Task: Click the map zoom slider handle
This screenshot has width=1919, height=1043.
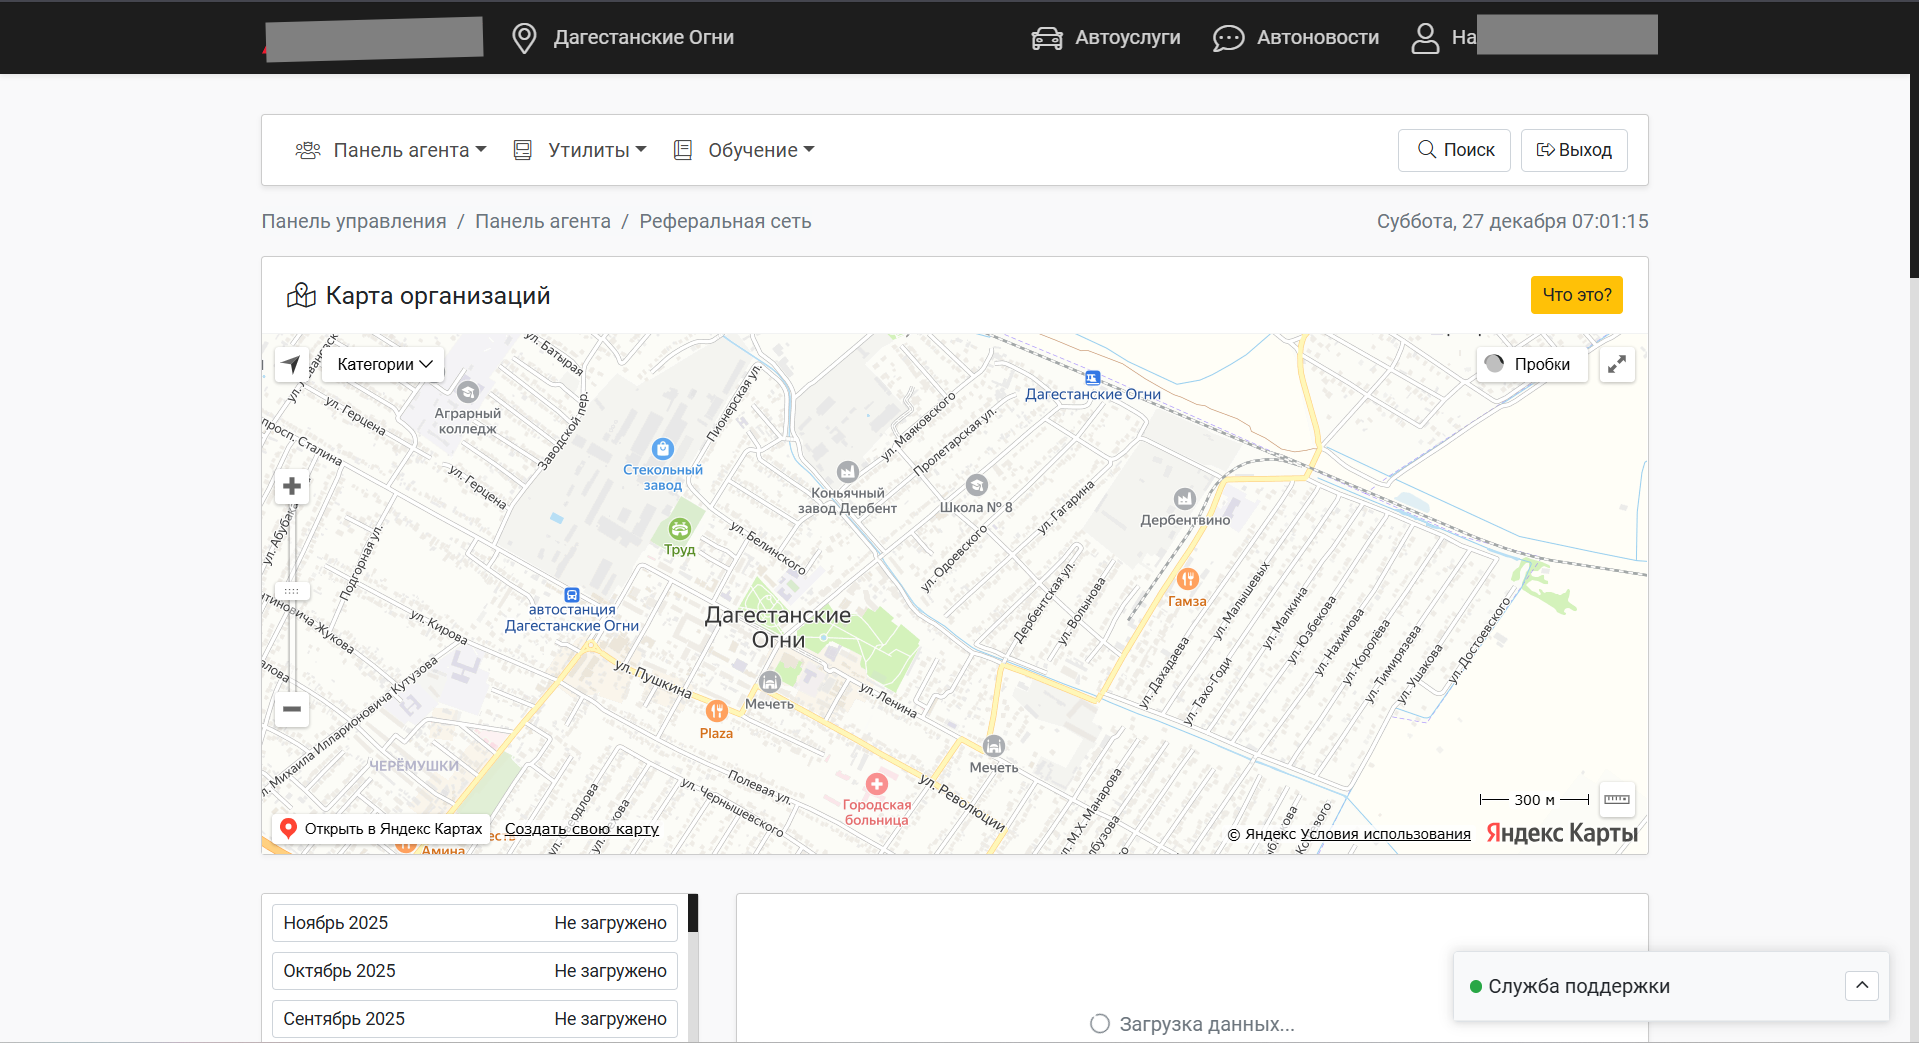Action: click(x=292, y=591)
